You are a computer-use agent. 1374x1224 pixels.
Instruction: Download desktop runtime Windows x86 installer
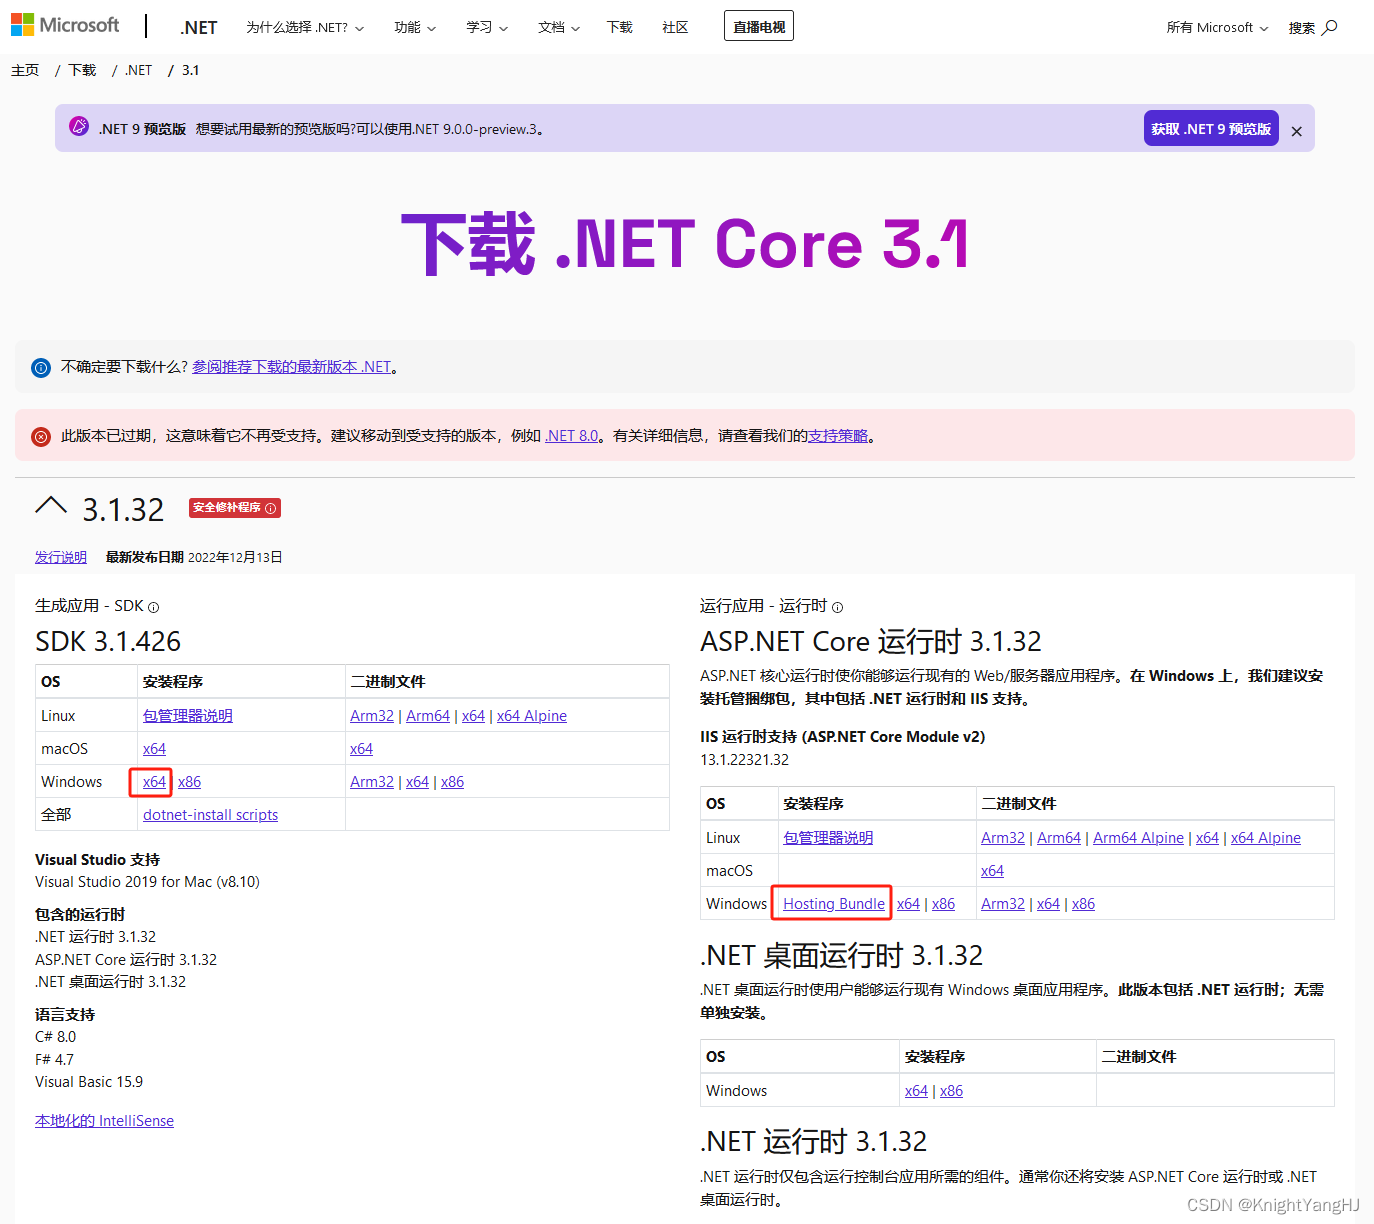pyautogui.click(x=951, y=1091)
